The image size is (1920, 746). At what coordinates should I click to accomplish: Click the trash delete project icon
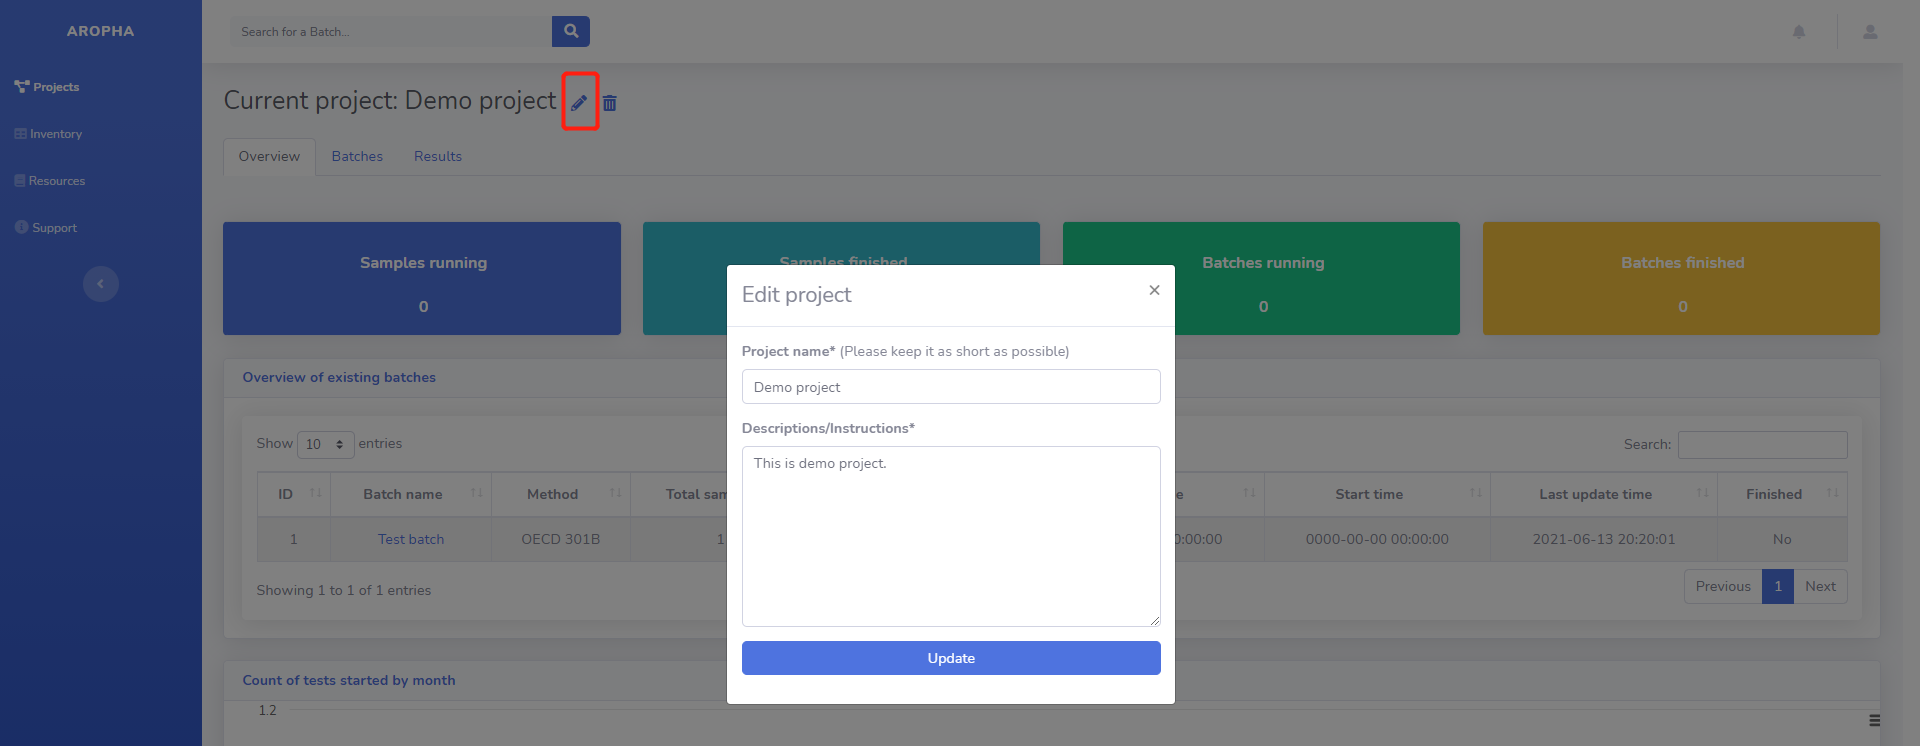click(x=610, y=103)
